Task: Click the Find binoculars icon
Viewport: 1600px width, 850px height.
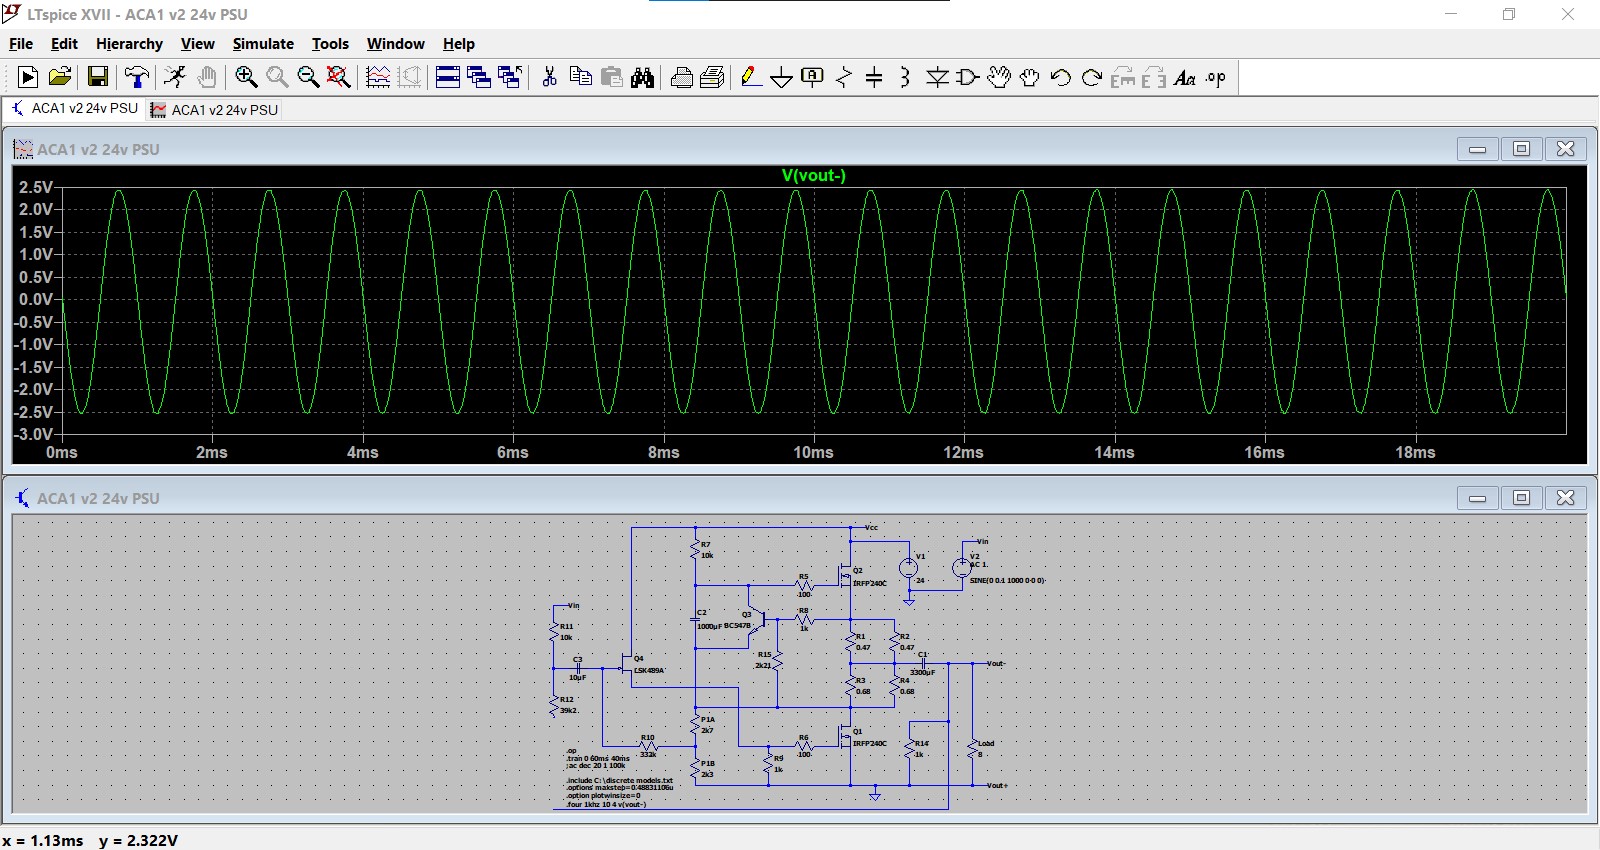Action: [642, 77]
